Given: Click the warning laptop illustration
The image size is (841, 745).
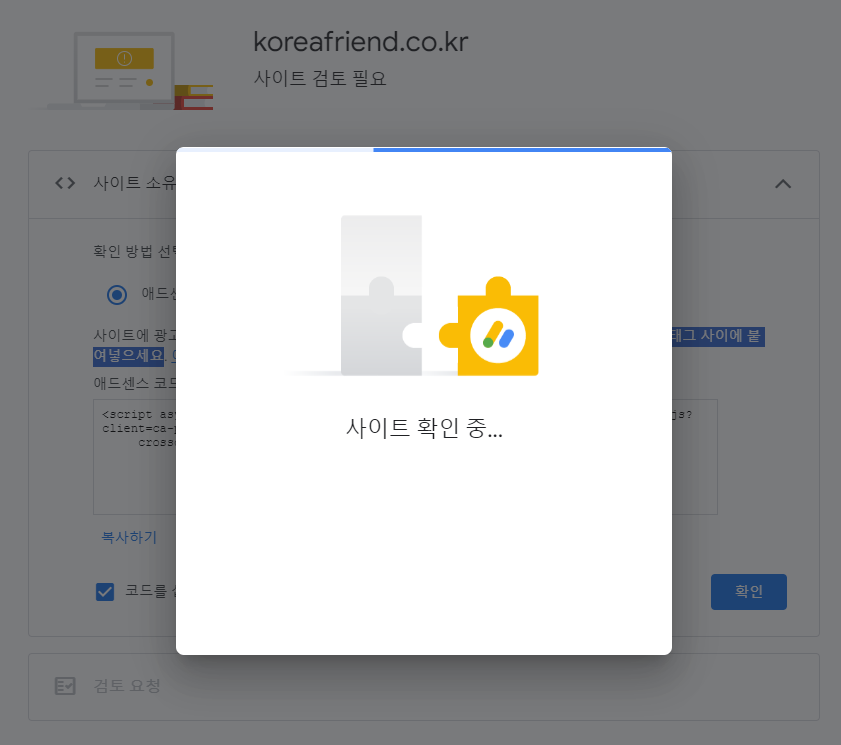Looking at the screenshot, I should (x=124, y=70).
